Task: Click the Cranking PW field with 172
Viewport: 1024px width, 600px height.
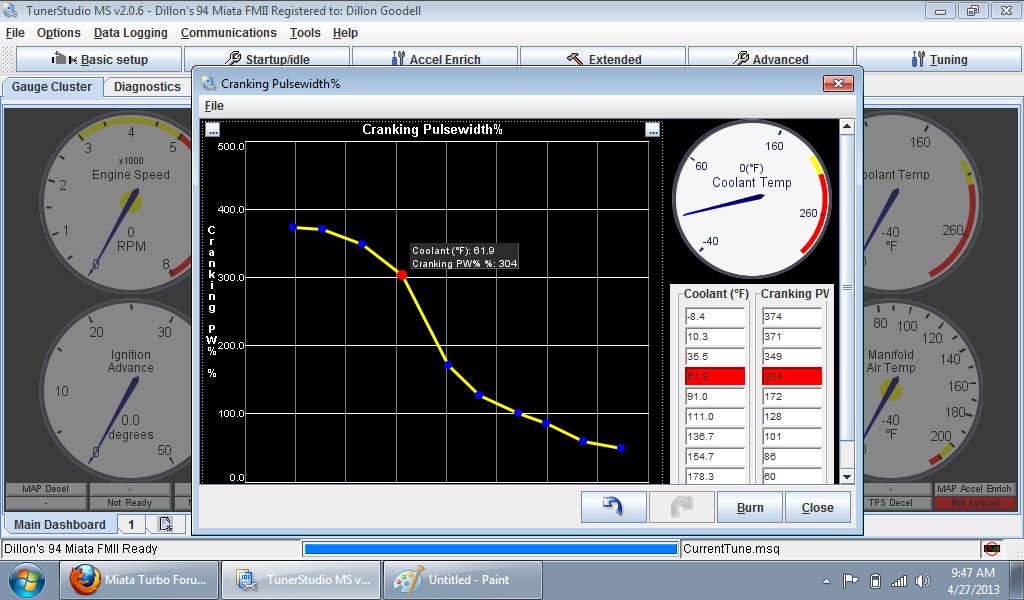Action: (x=792, y=397)
